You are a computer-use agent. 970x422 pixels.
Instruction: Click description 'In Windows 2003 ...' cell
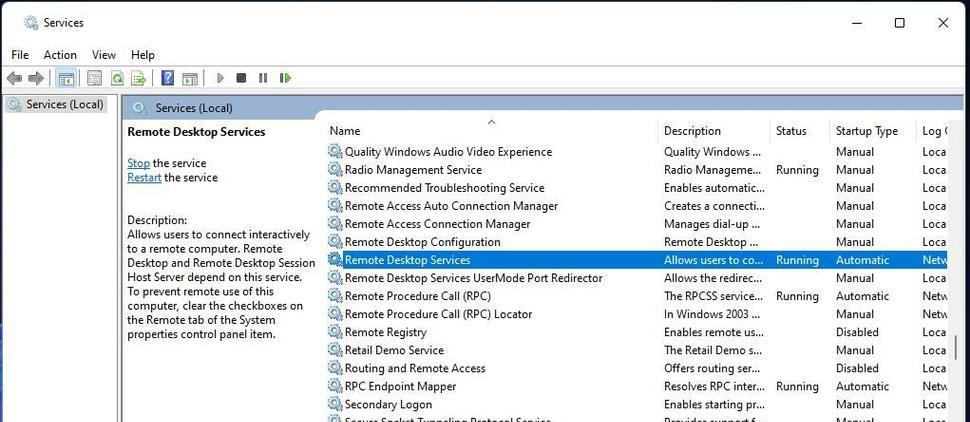(711, 314)
